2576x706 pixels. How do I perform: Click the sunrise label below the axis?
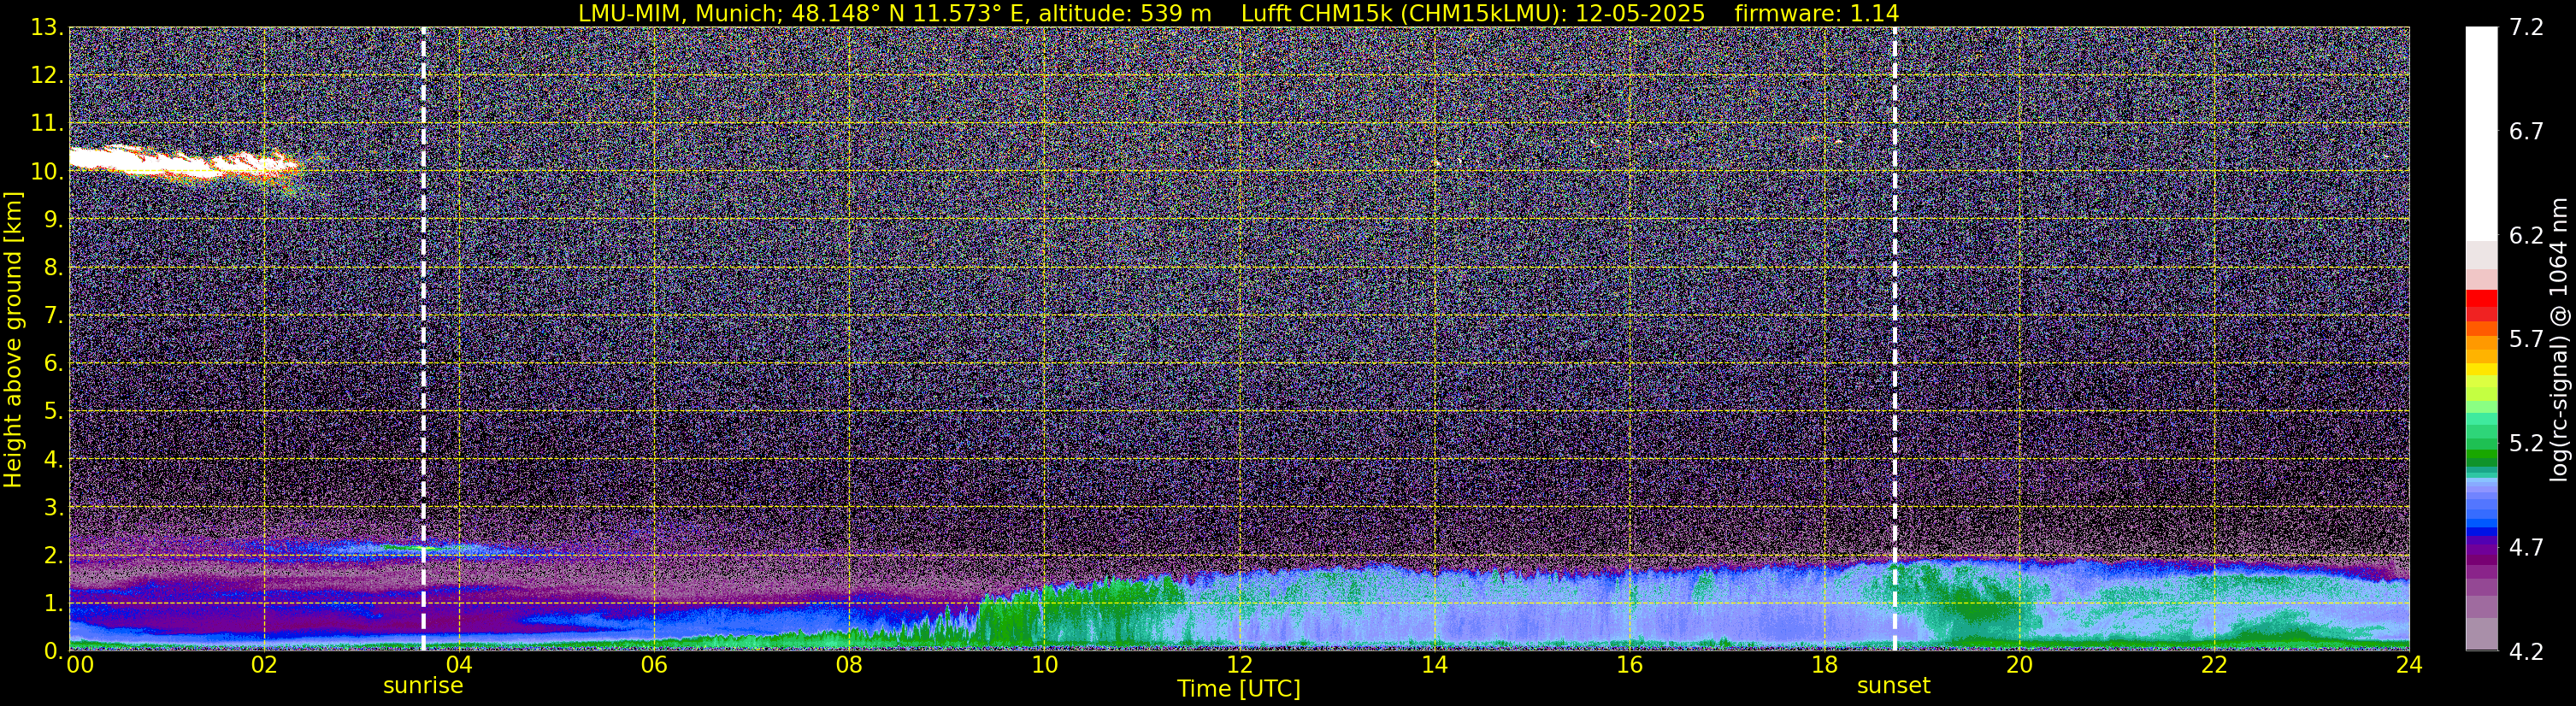coord(423,686)
